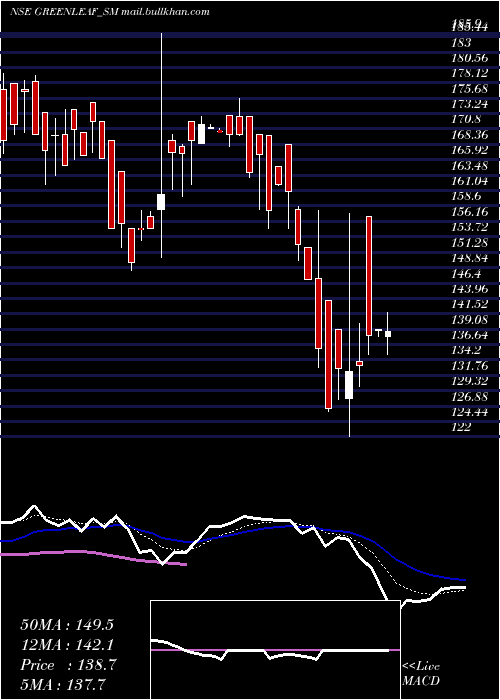
Task: Click the 134.2 price axis label
Action: [x=465, y=350]
